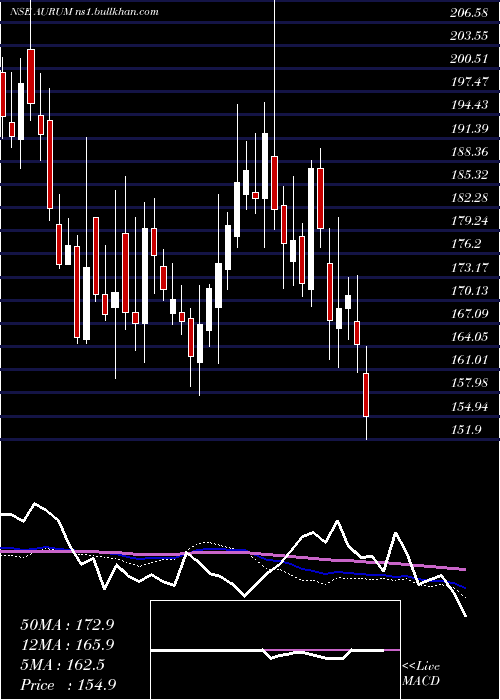Select the 151.9 axis label
Screen dimensions: 500x700
pos(466,430)
